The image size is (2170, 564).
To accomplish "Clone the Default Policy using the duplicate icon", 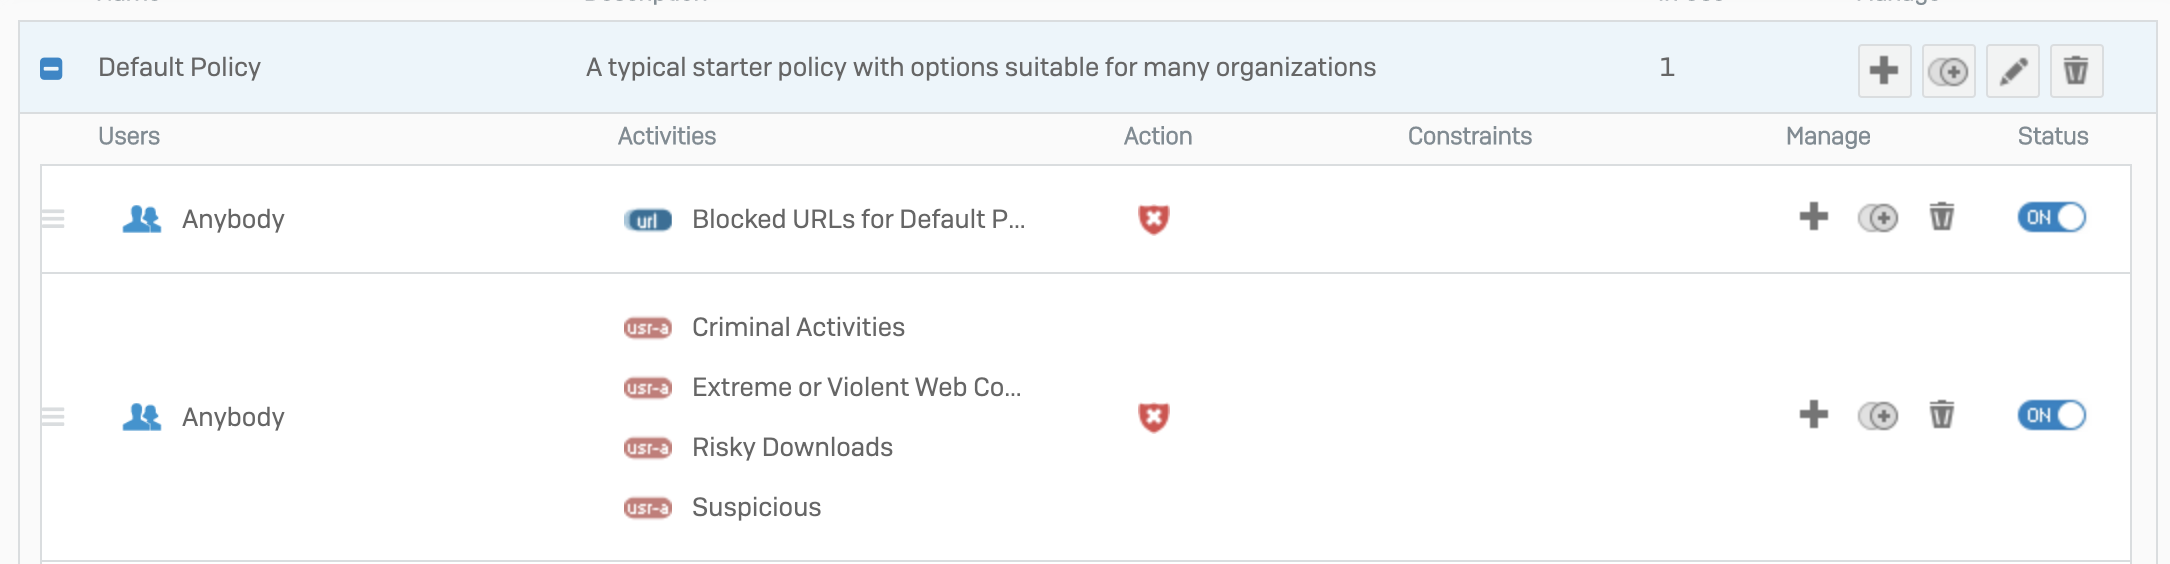I will tap(1948, 71).
